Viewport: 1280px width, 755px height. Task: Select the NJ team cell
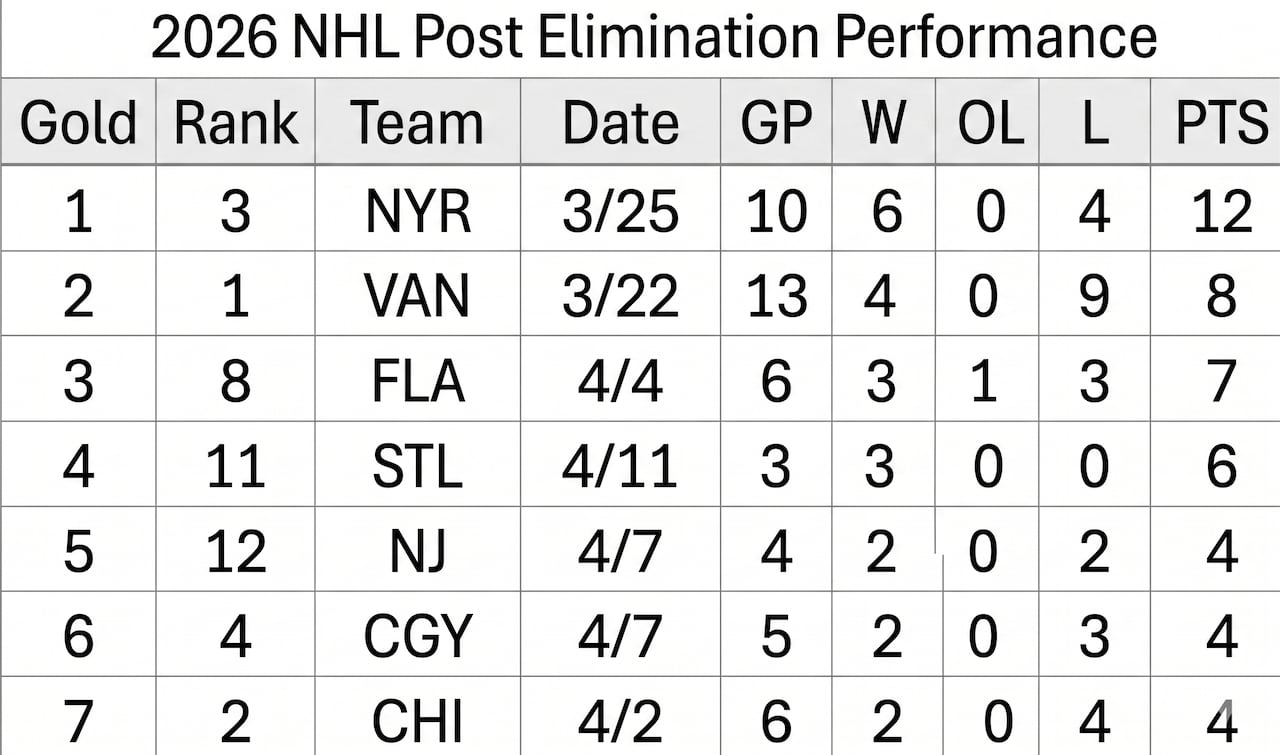[417, 551]
